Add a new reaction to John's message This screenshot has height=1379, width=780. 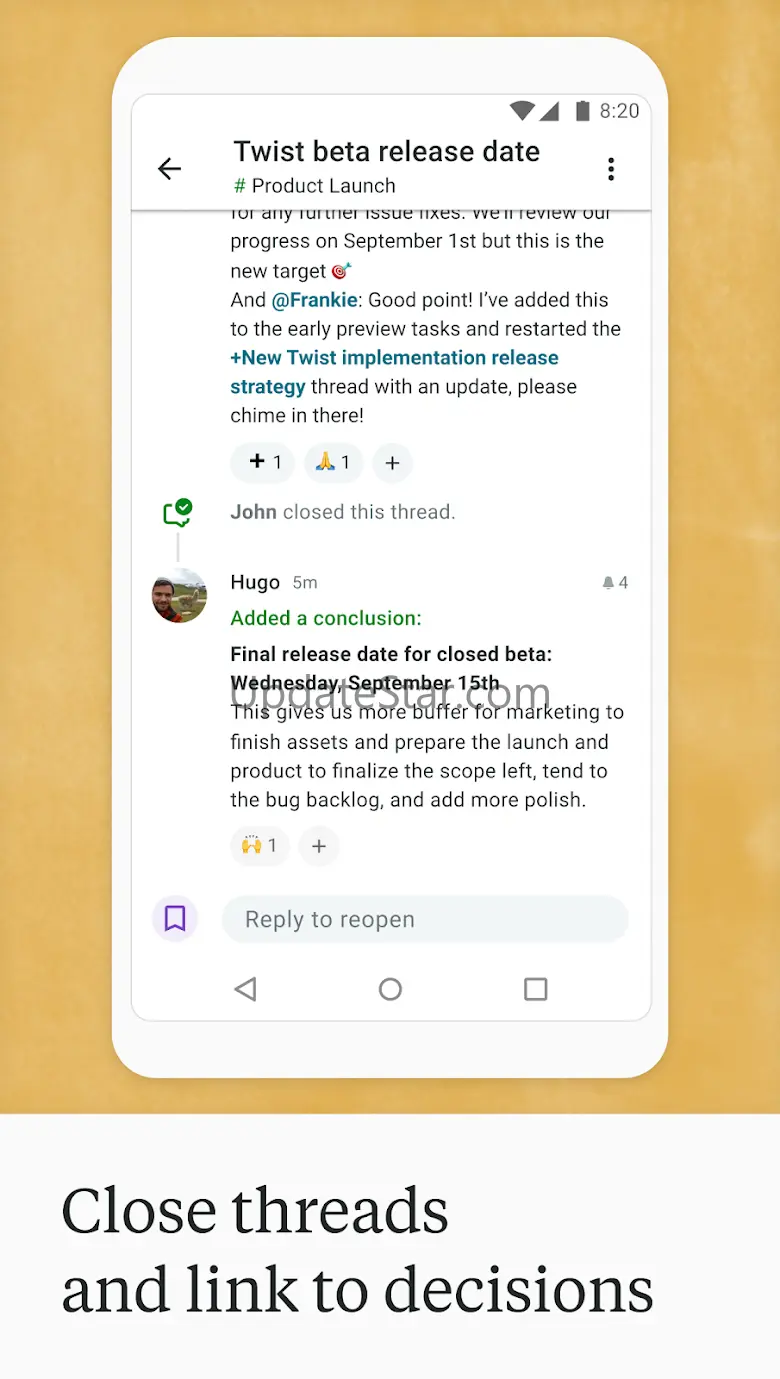tap(393, 462)
